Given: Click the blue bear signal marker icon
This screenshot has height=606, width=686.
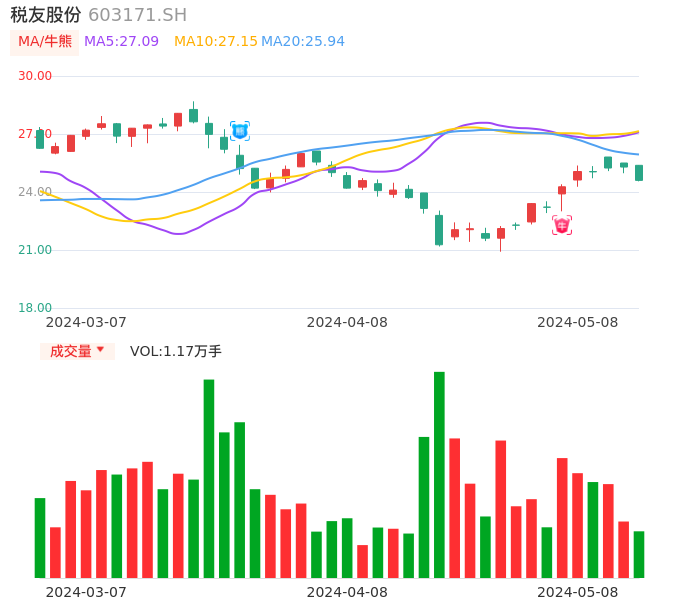Looking at the screenshot, I should pos(240,131).
